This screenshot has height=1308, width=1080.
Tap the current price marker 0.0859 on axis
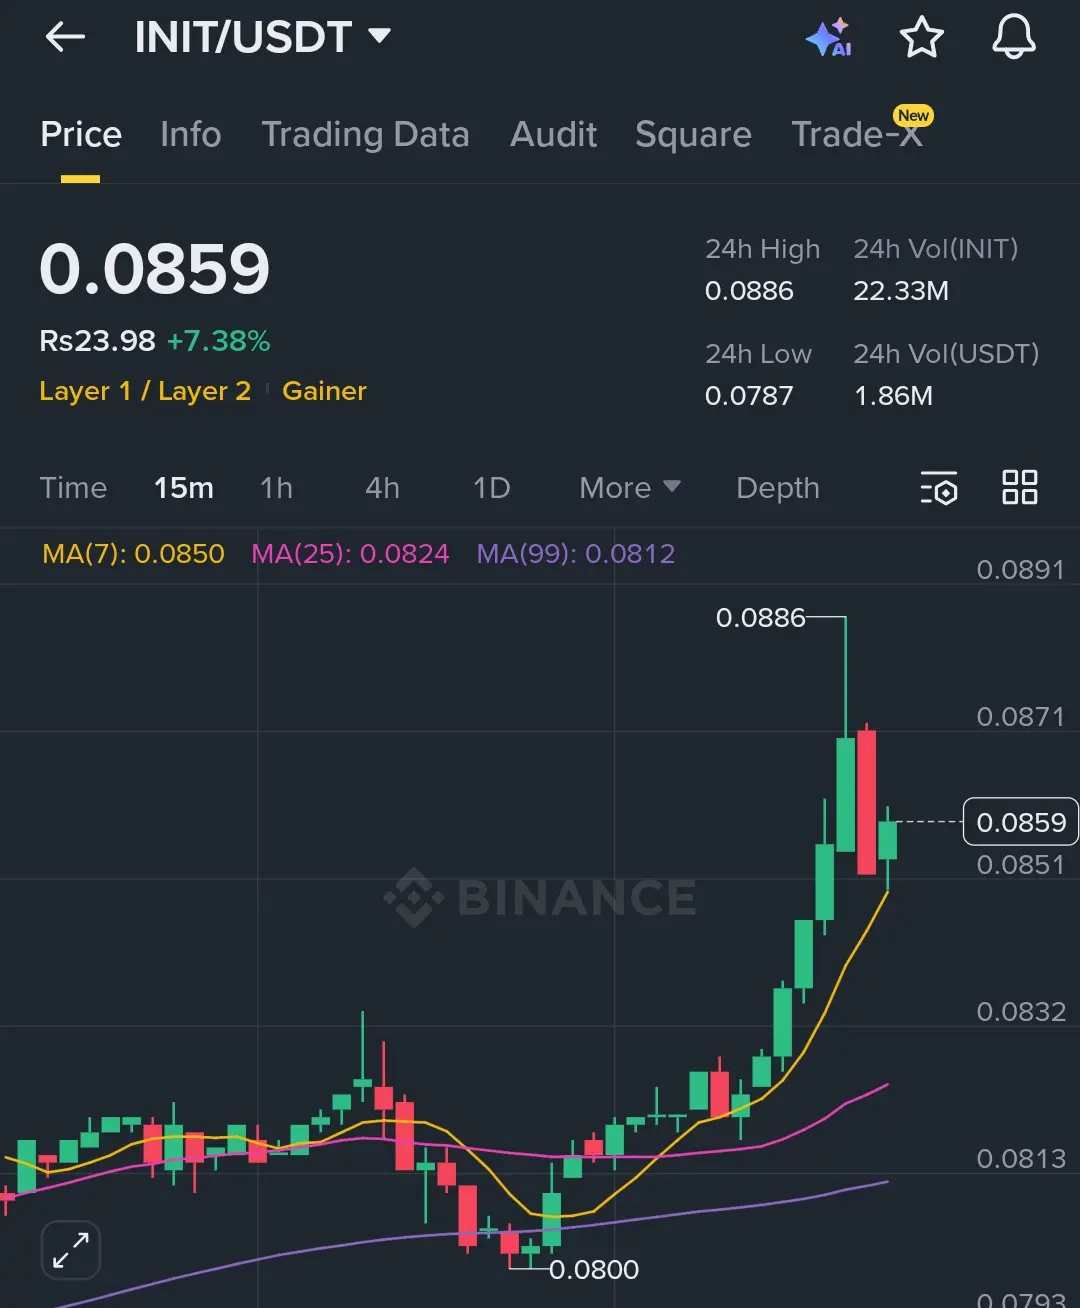(1020, 822)
